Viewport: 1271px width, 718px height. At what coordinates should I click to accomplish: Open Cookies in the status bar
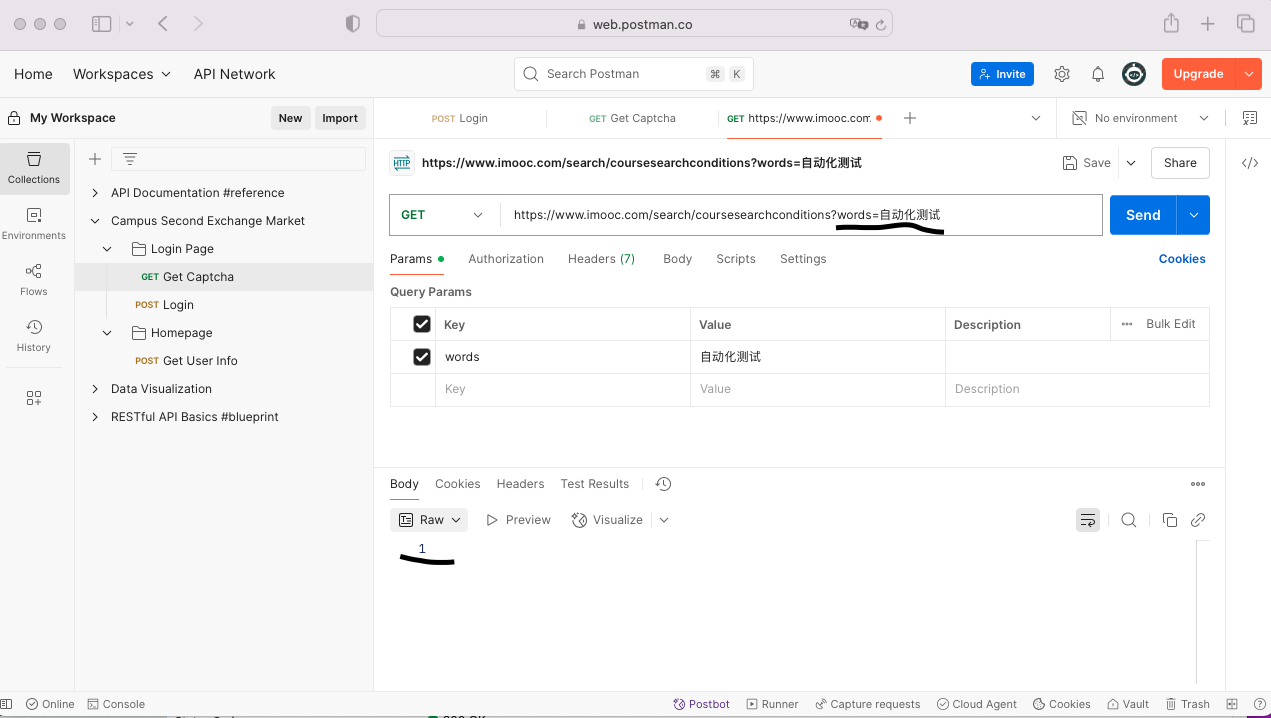click(1061, 704)
